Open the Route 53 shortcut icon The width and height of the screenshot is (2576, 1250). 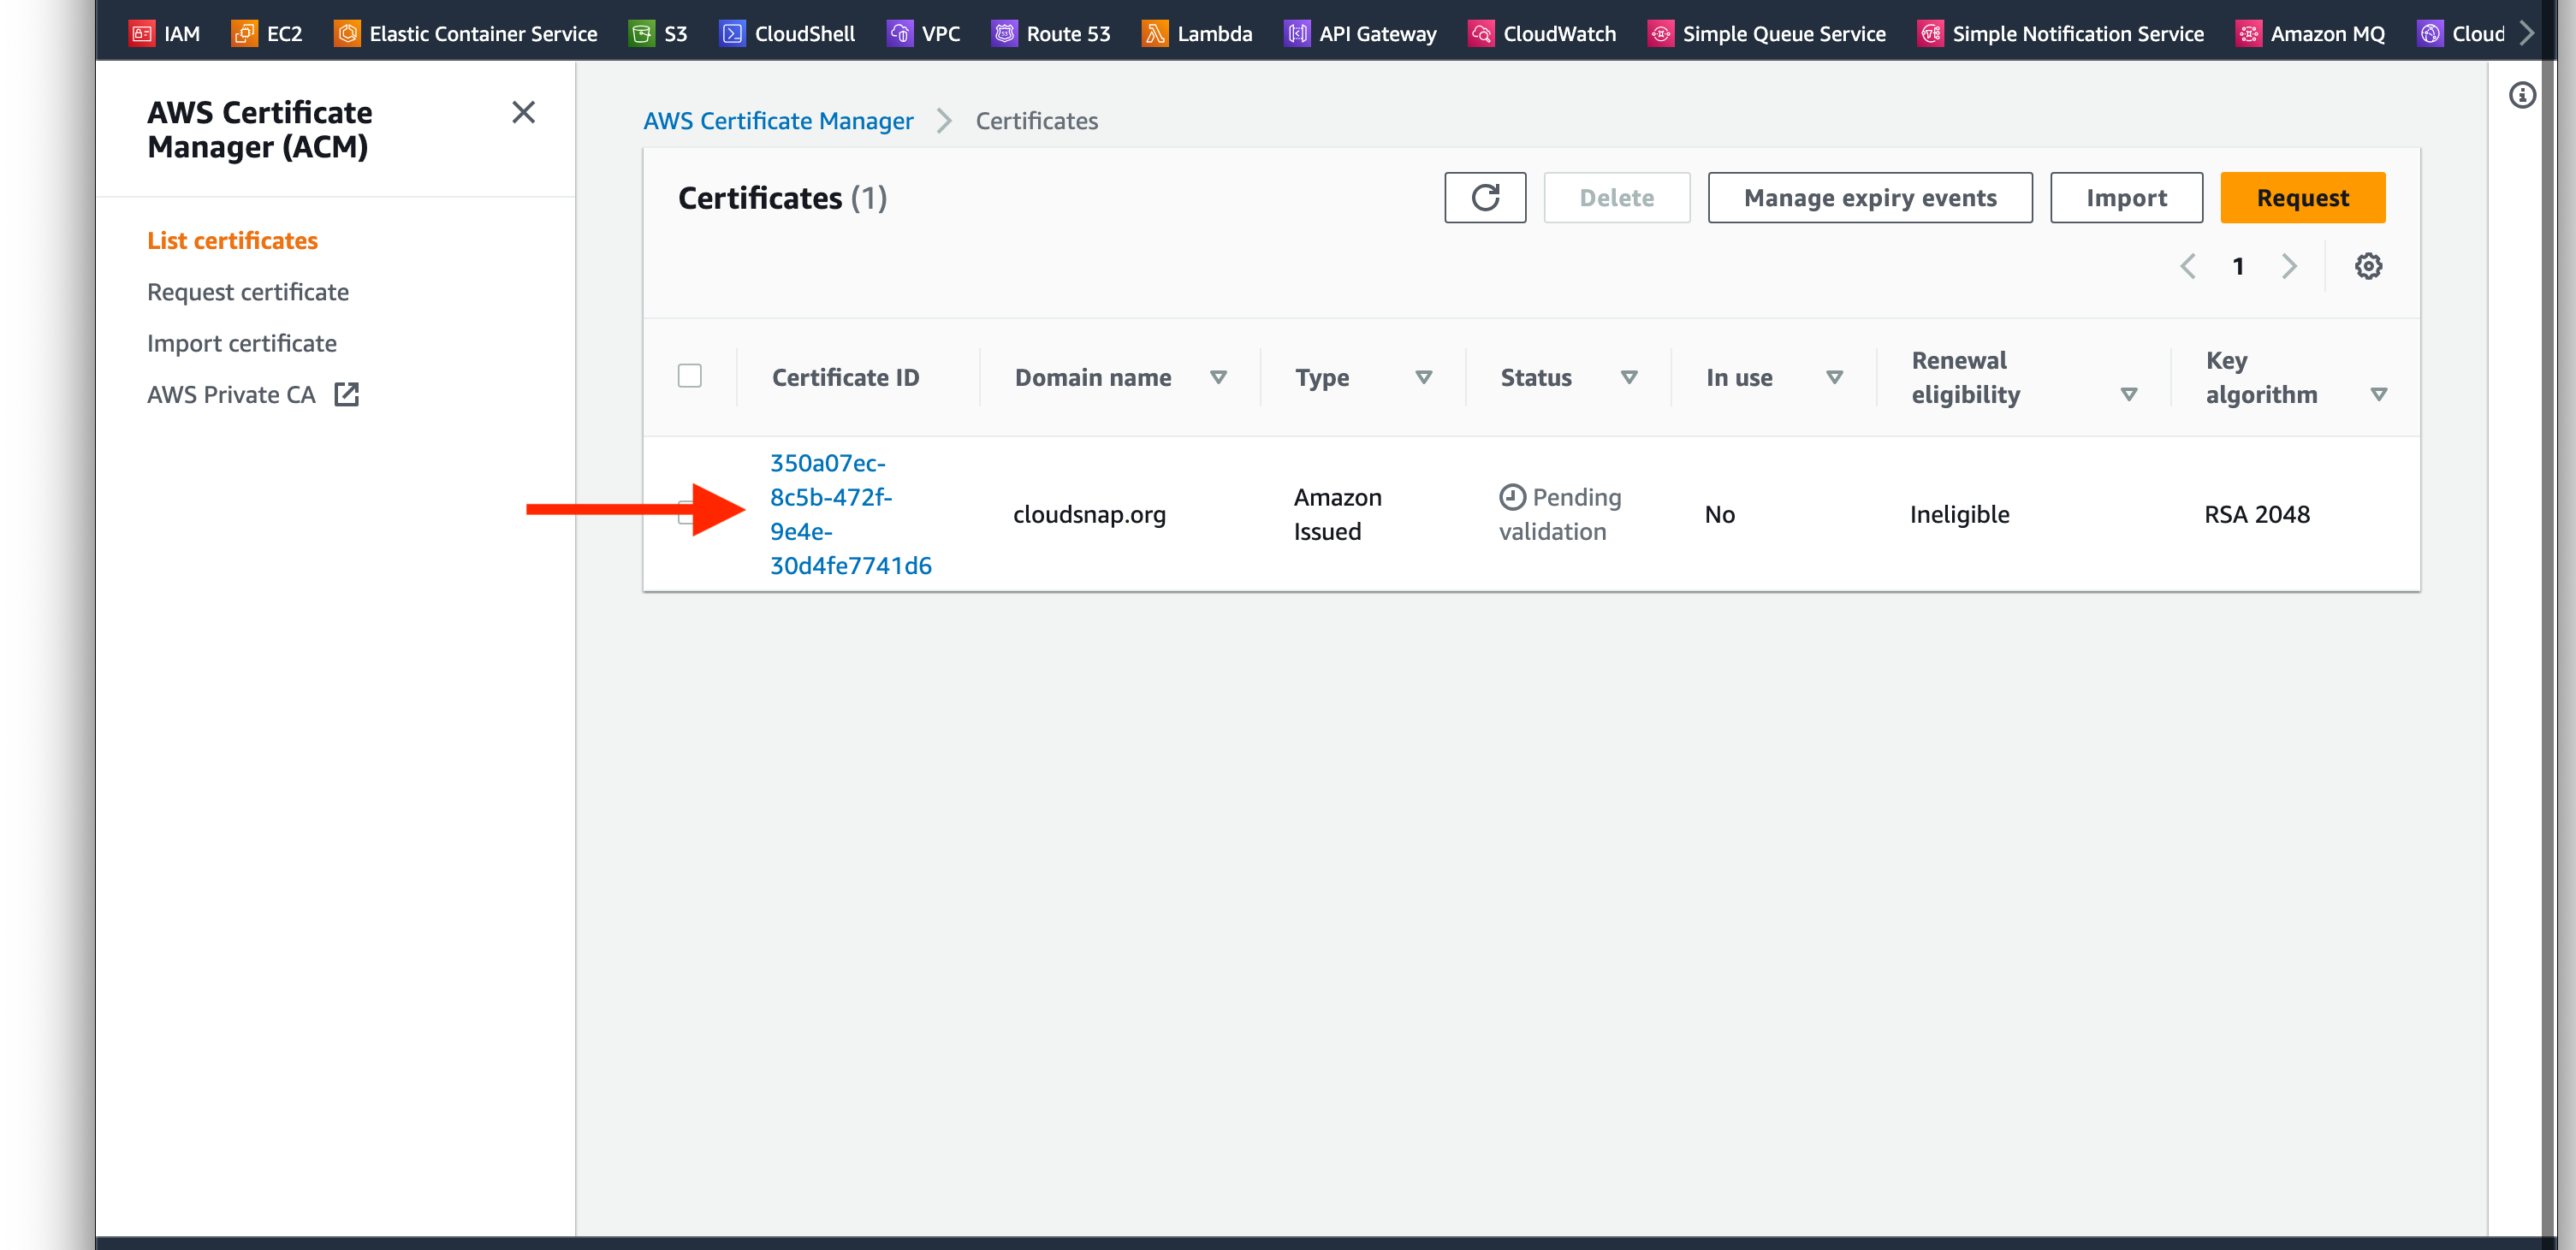[x=1004, y=33]
